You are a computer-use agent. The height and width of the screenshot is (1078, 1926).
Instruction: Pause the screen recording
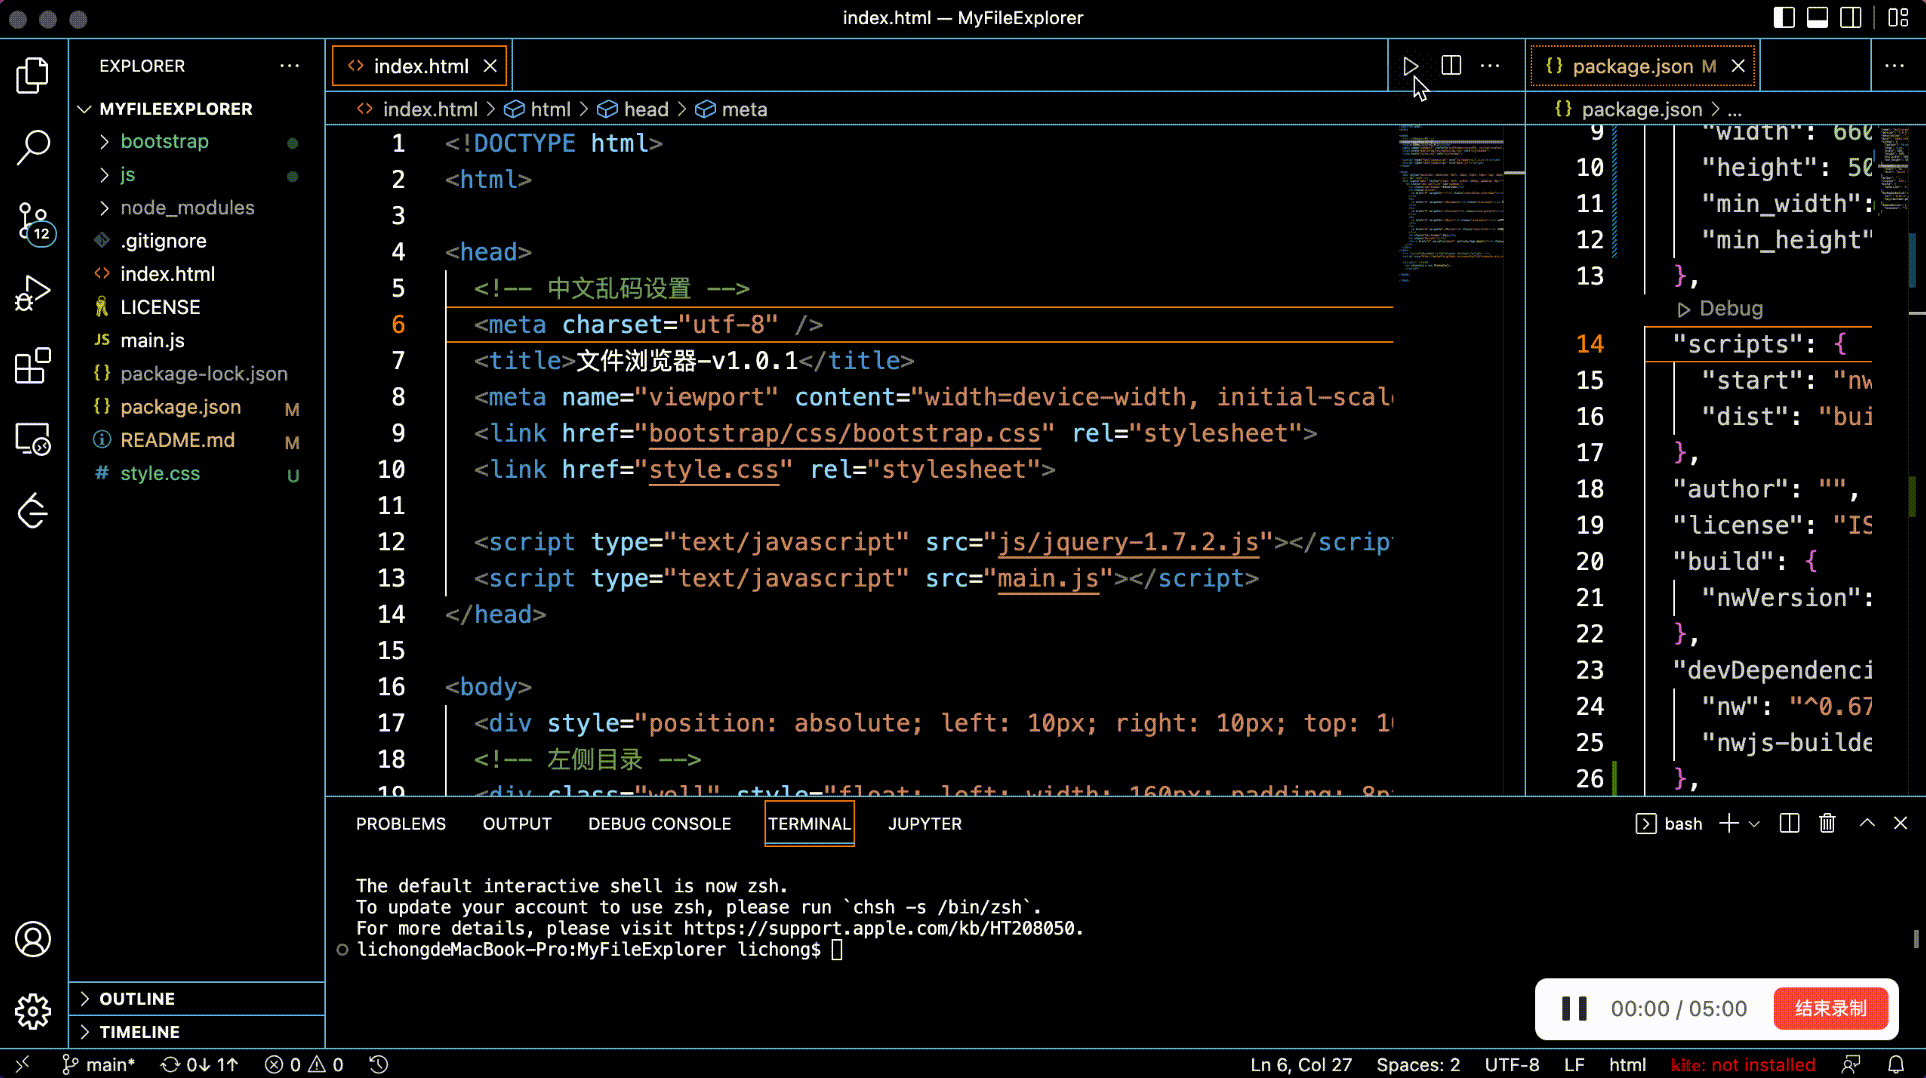pos(1575,1008)
